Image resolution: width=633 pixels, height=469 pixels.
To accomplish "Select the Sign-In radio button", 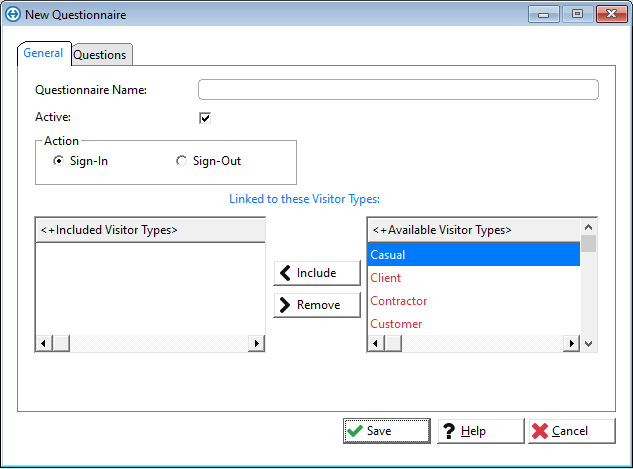I will point(59,161).
